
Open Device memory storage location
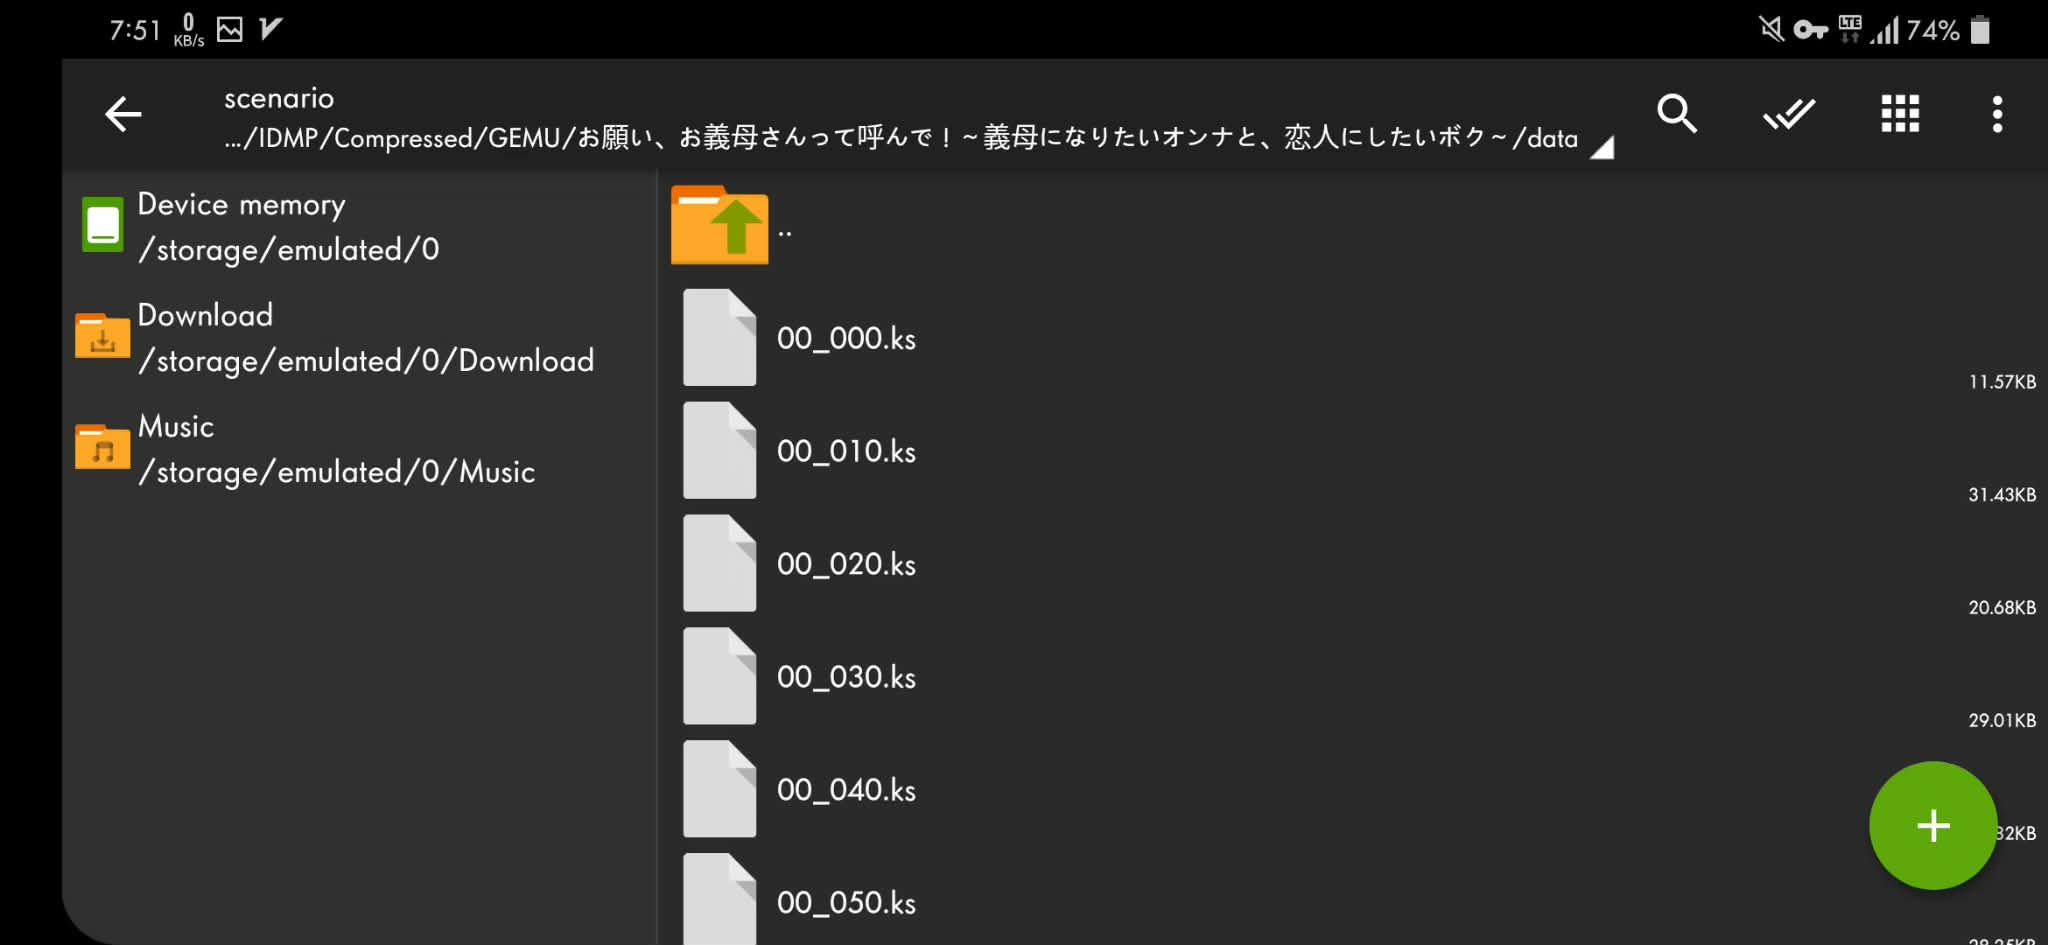pyautogui.click(x=288, y=227)
